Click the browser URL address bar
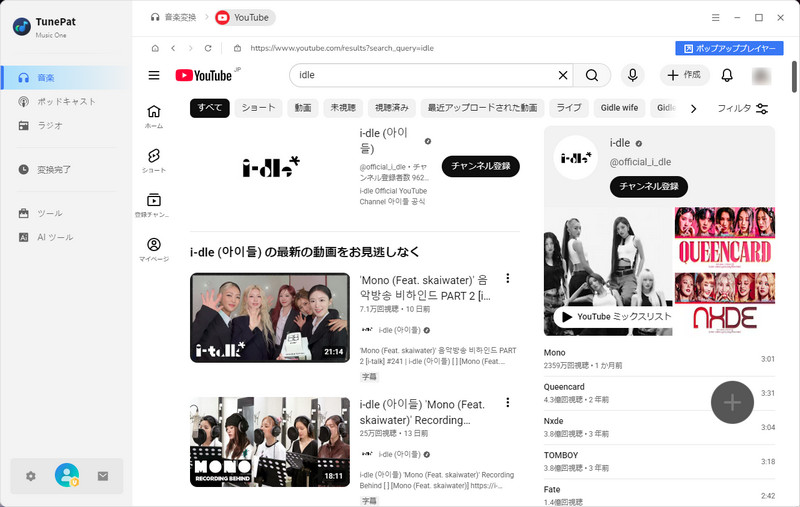 (x=341, y=48)
